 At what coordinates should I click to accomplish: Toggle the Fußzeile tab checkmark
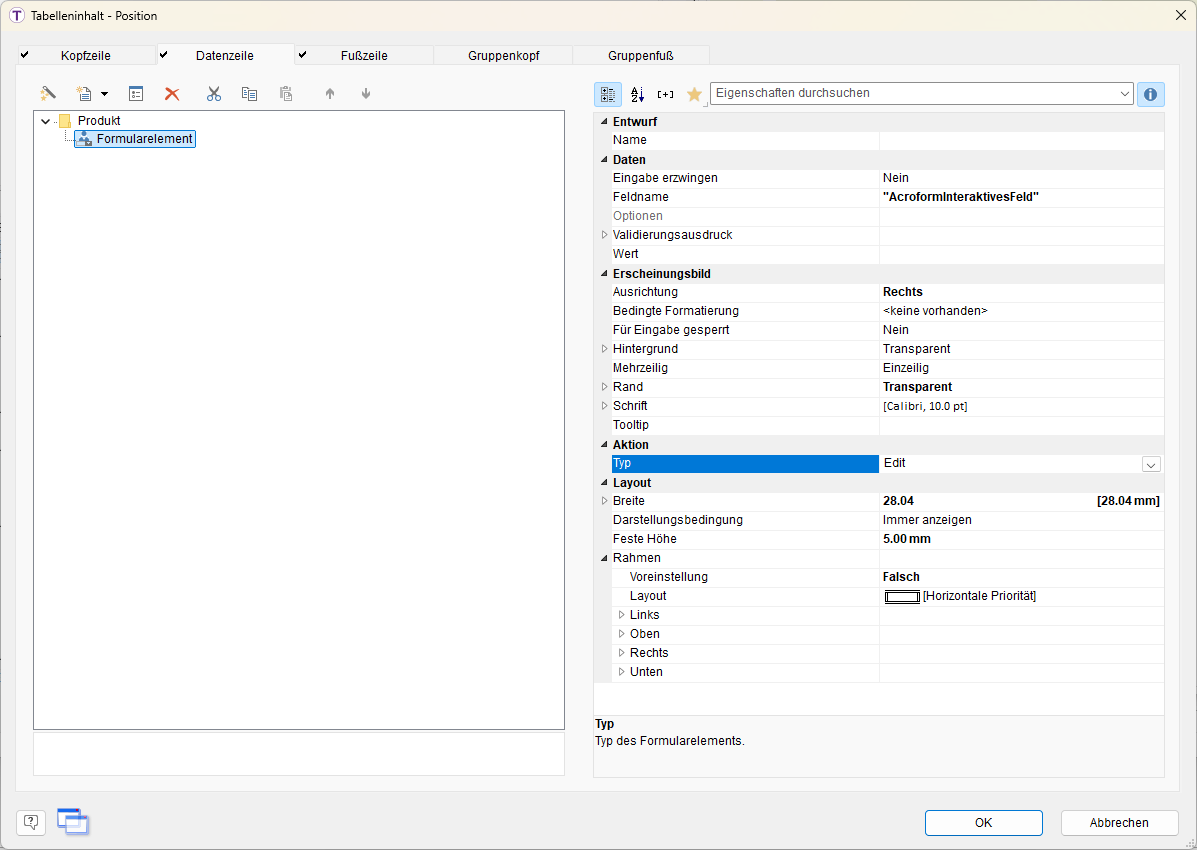point(302,55)
